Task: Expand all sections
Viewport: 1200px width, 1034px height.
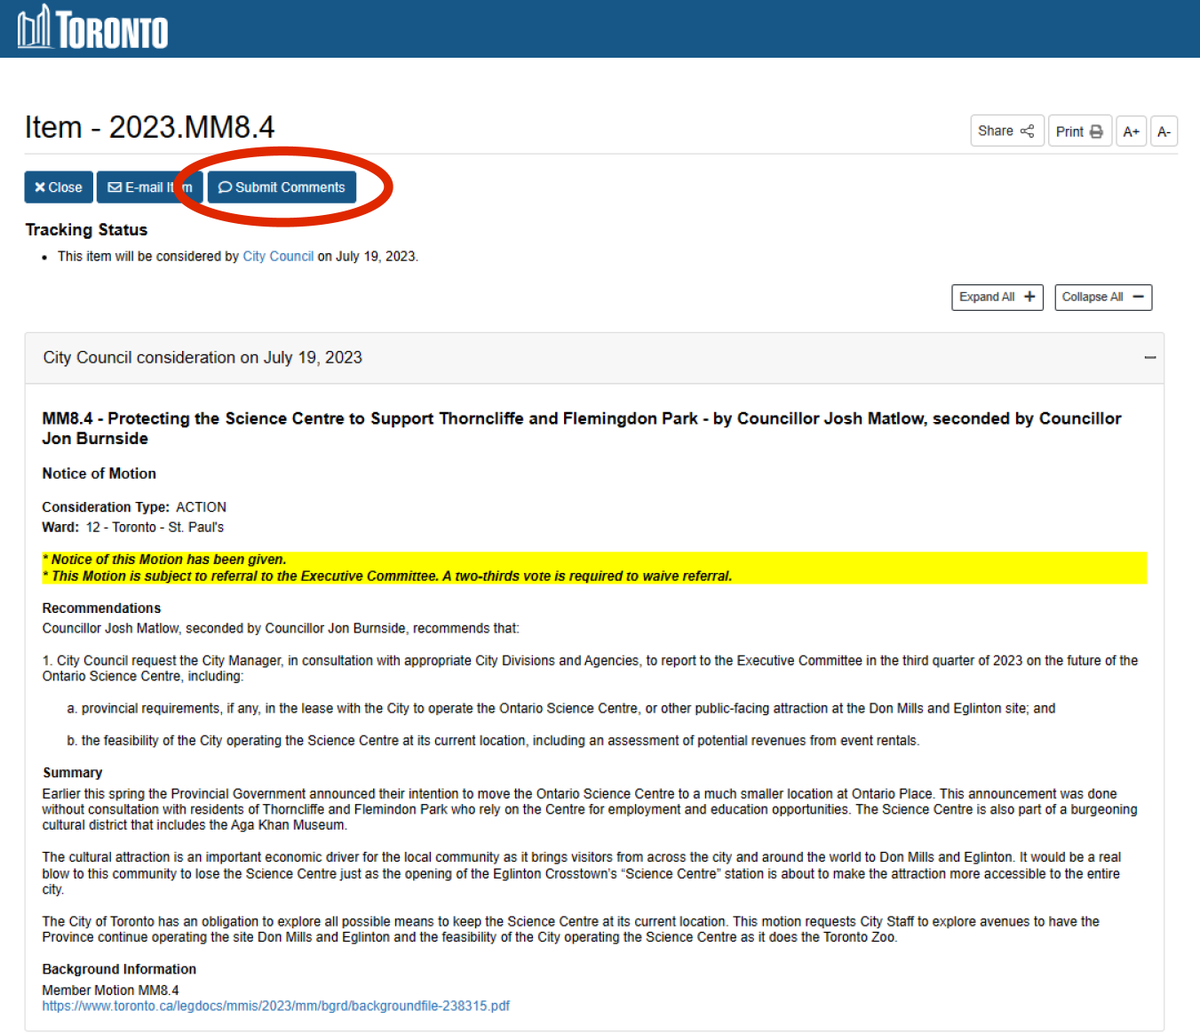Action: click(x=997, y=297)
